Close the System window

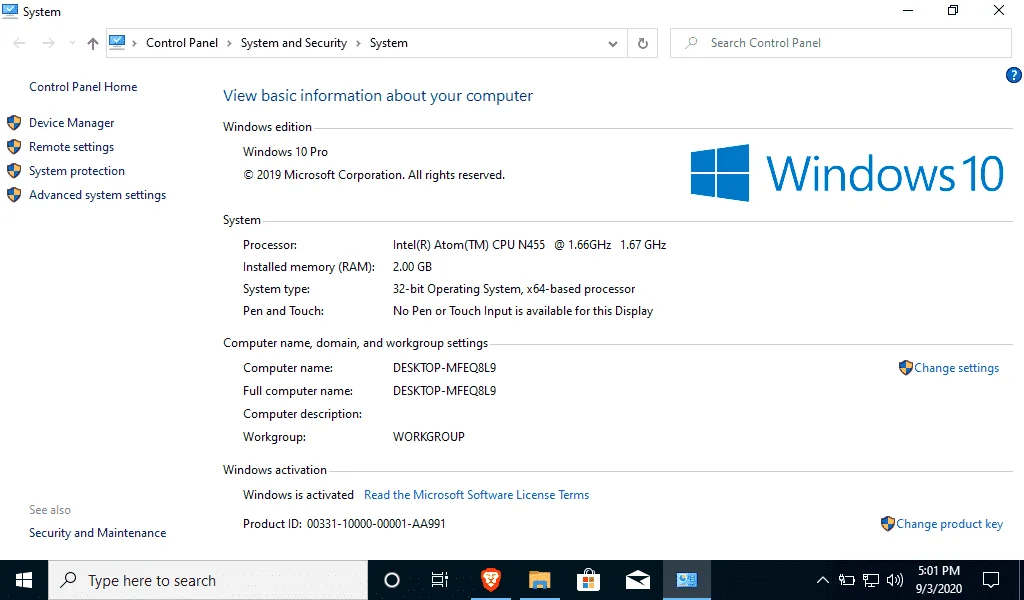click(x=999, y=10)
